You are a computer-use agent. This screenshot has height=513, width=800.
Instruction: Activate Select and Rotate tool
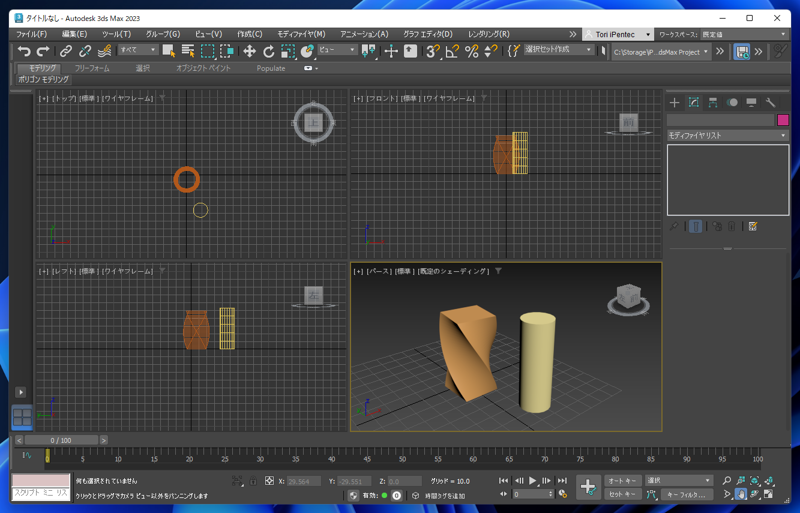268,51
